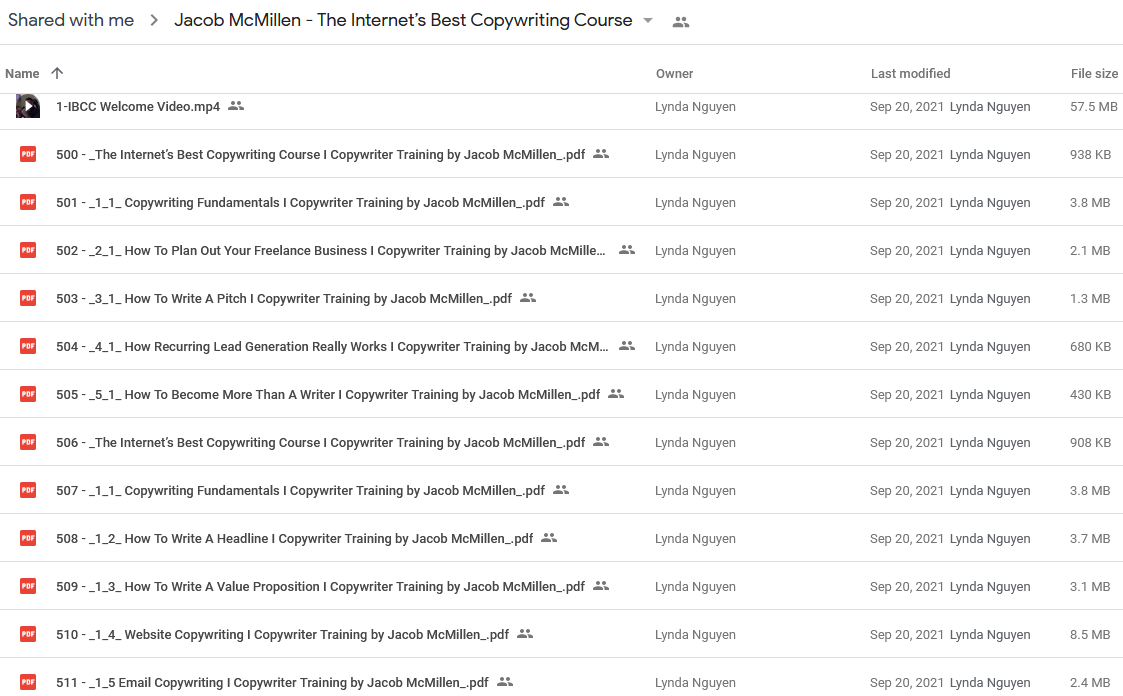Click the PDF icon of file 501
Screen dimensions: 1123x696
coord(28,202)
